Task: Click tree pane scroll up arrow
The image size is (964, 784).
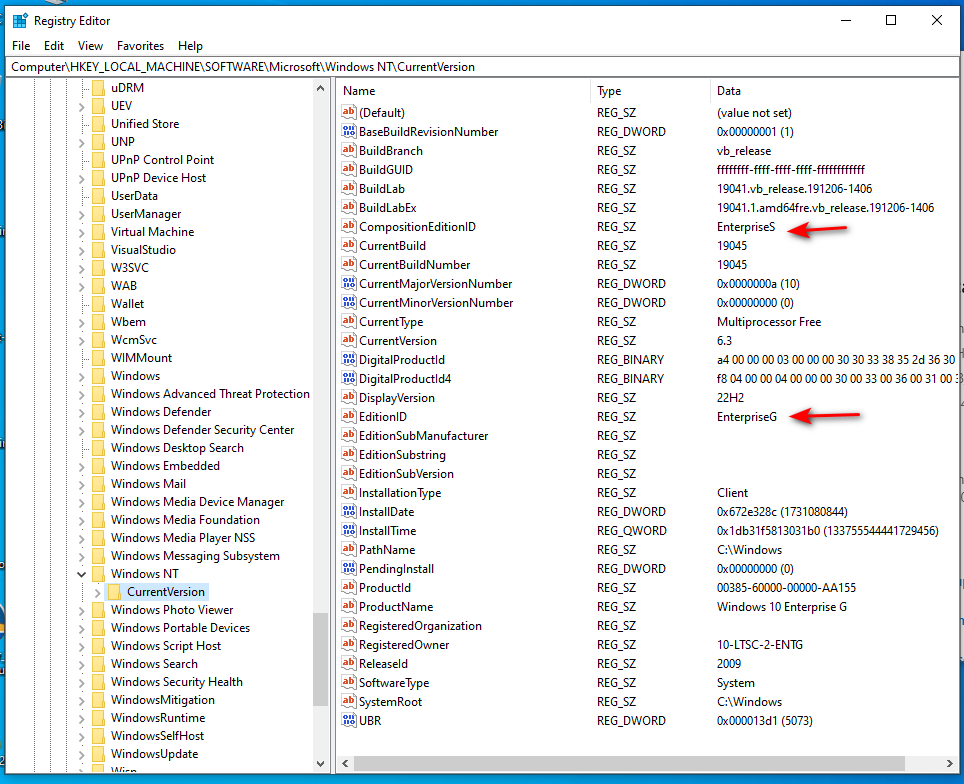Action: coord(320,89)
